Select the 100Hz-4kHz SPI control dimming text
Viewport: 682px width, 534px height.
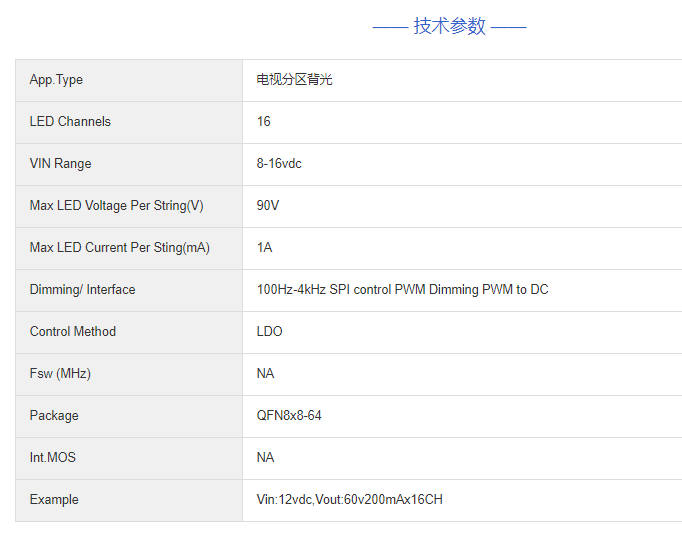[x=402, y=290]
